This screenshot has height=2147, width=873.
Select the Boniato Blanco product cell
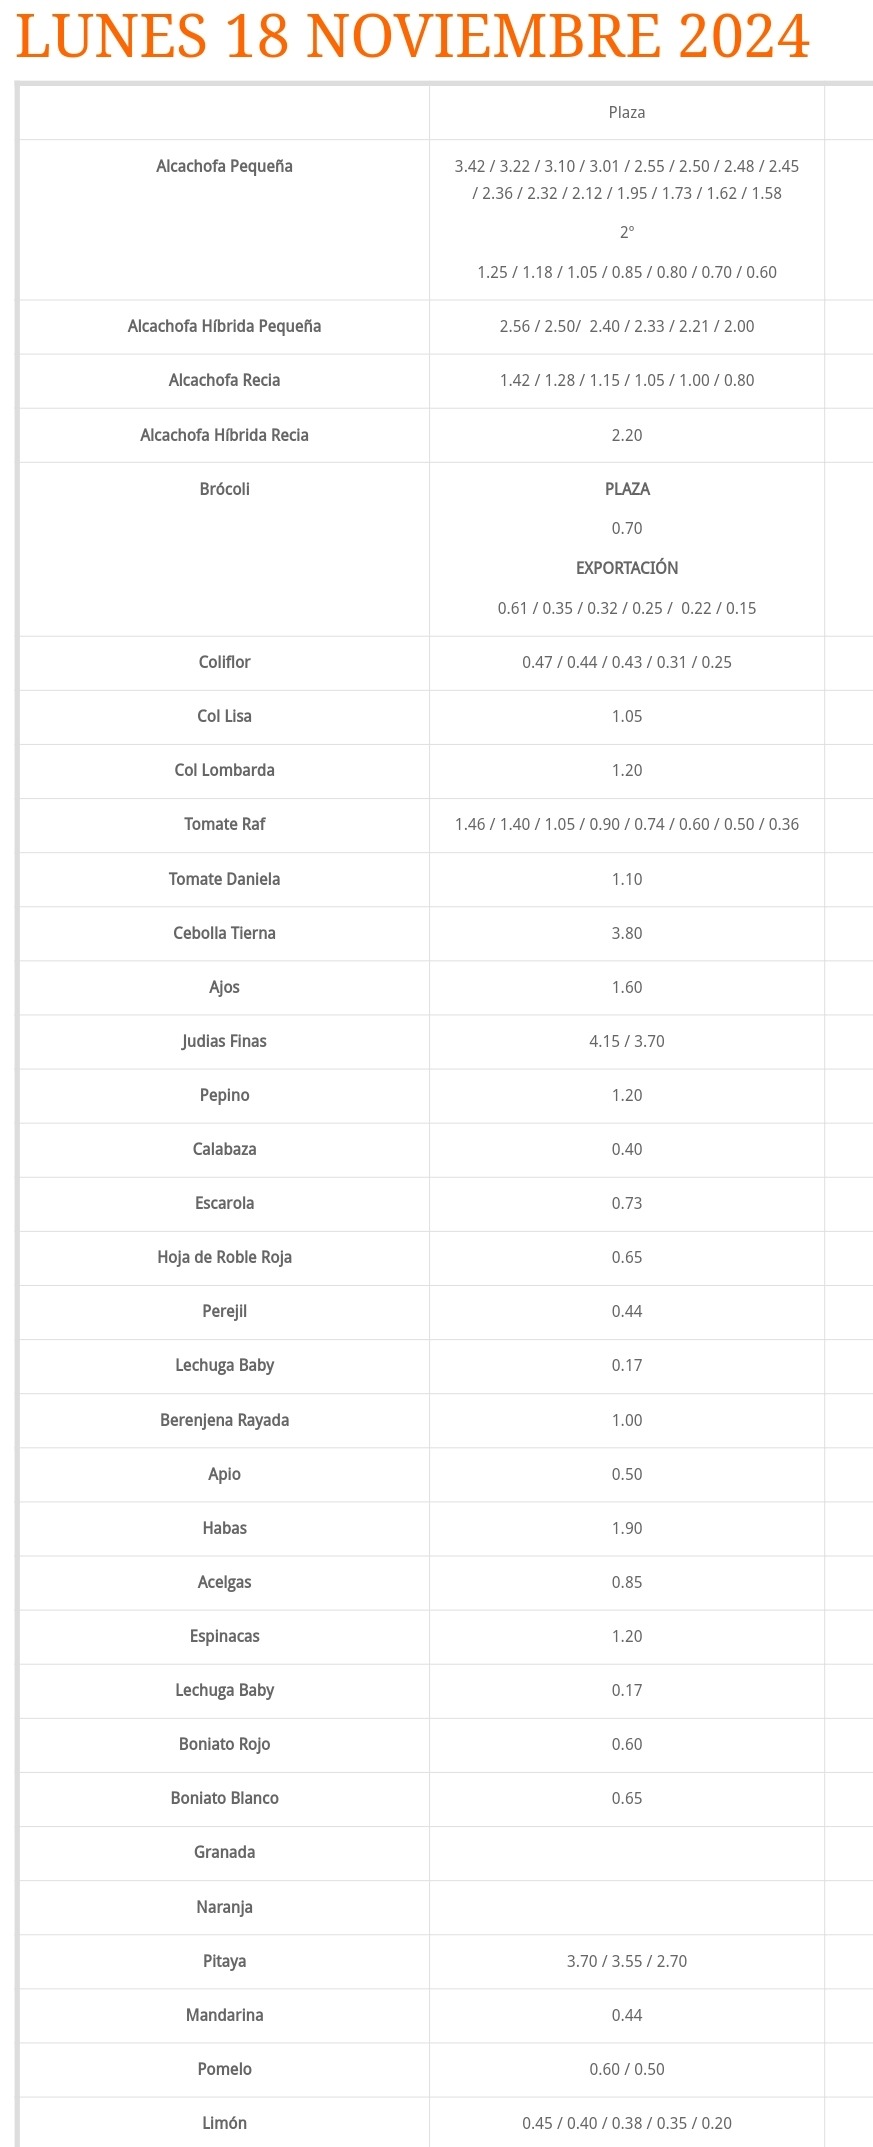[x=224, y=1798]
